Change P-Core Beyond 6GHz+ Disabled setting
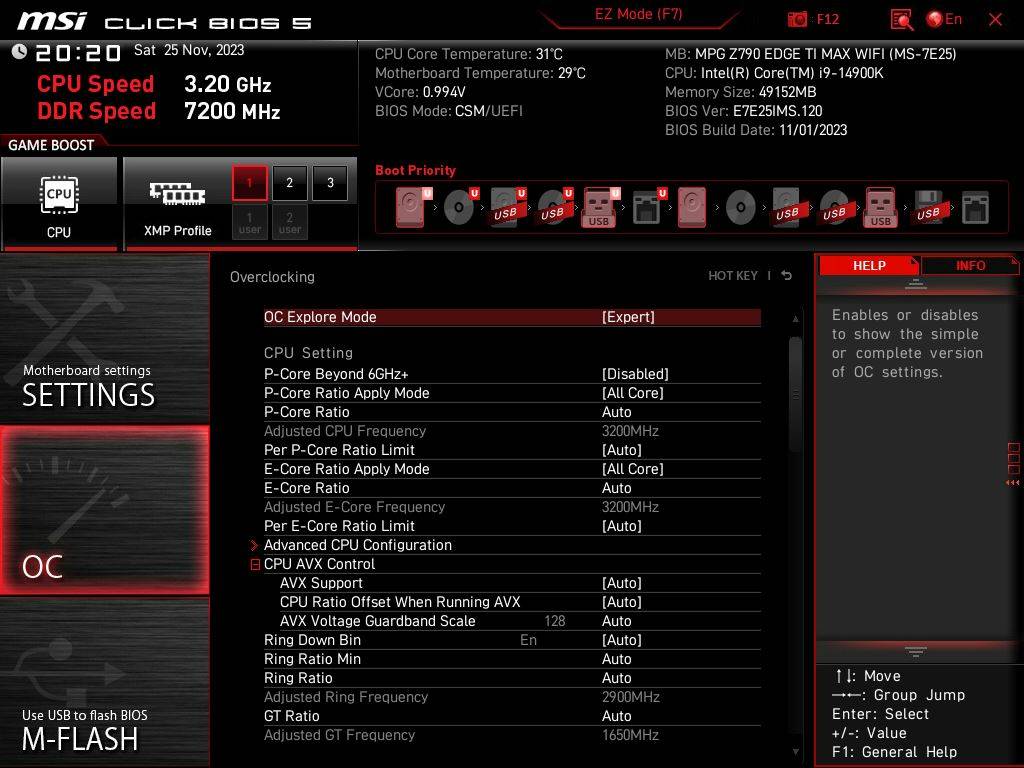 pos(512,374)
